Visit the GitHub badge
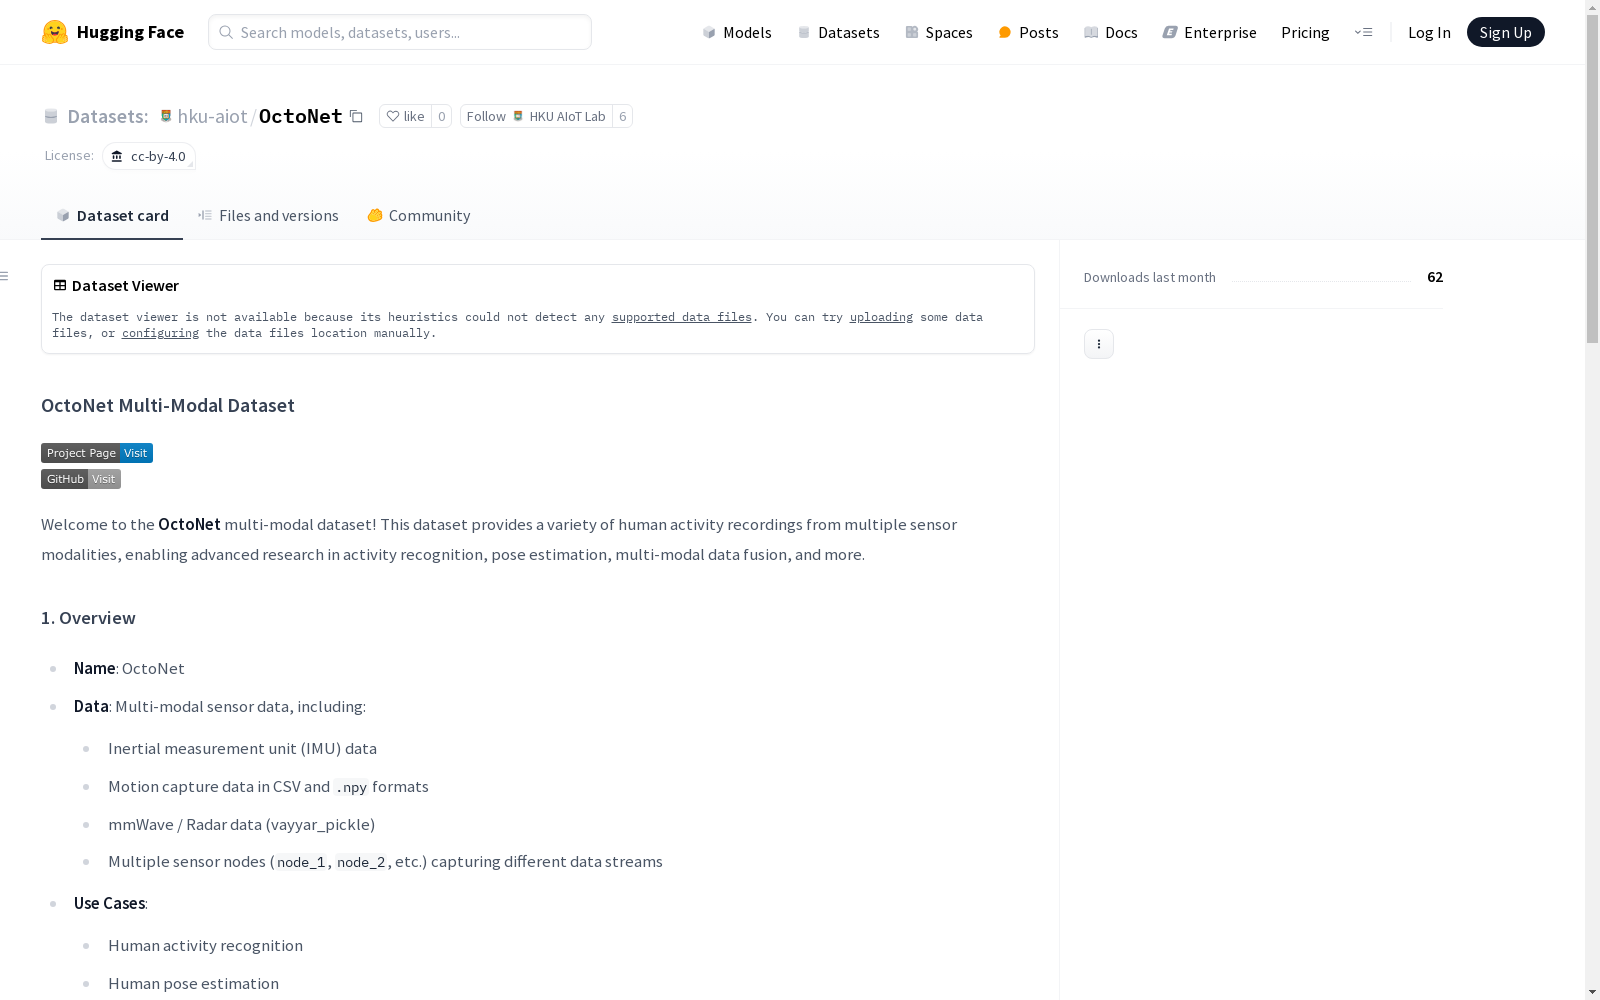 [81, 479]
